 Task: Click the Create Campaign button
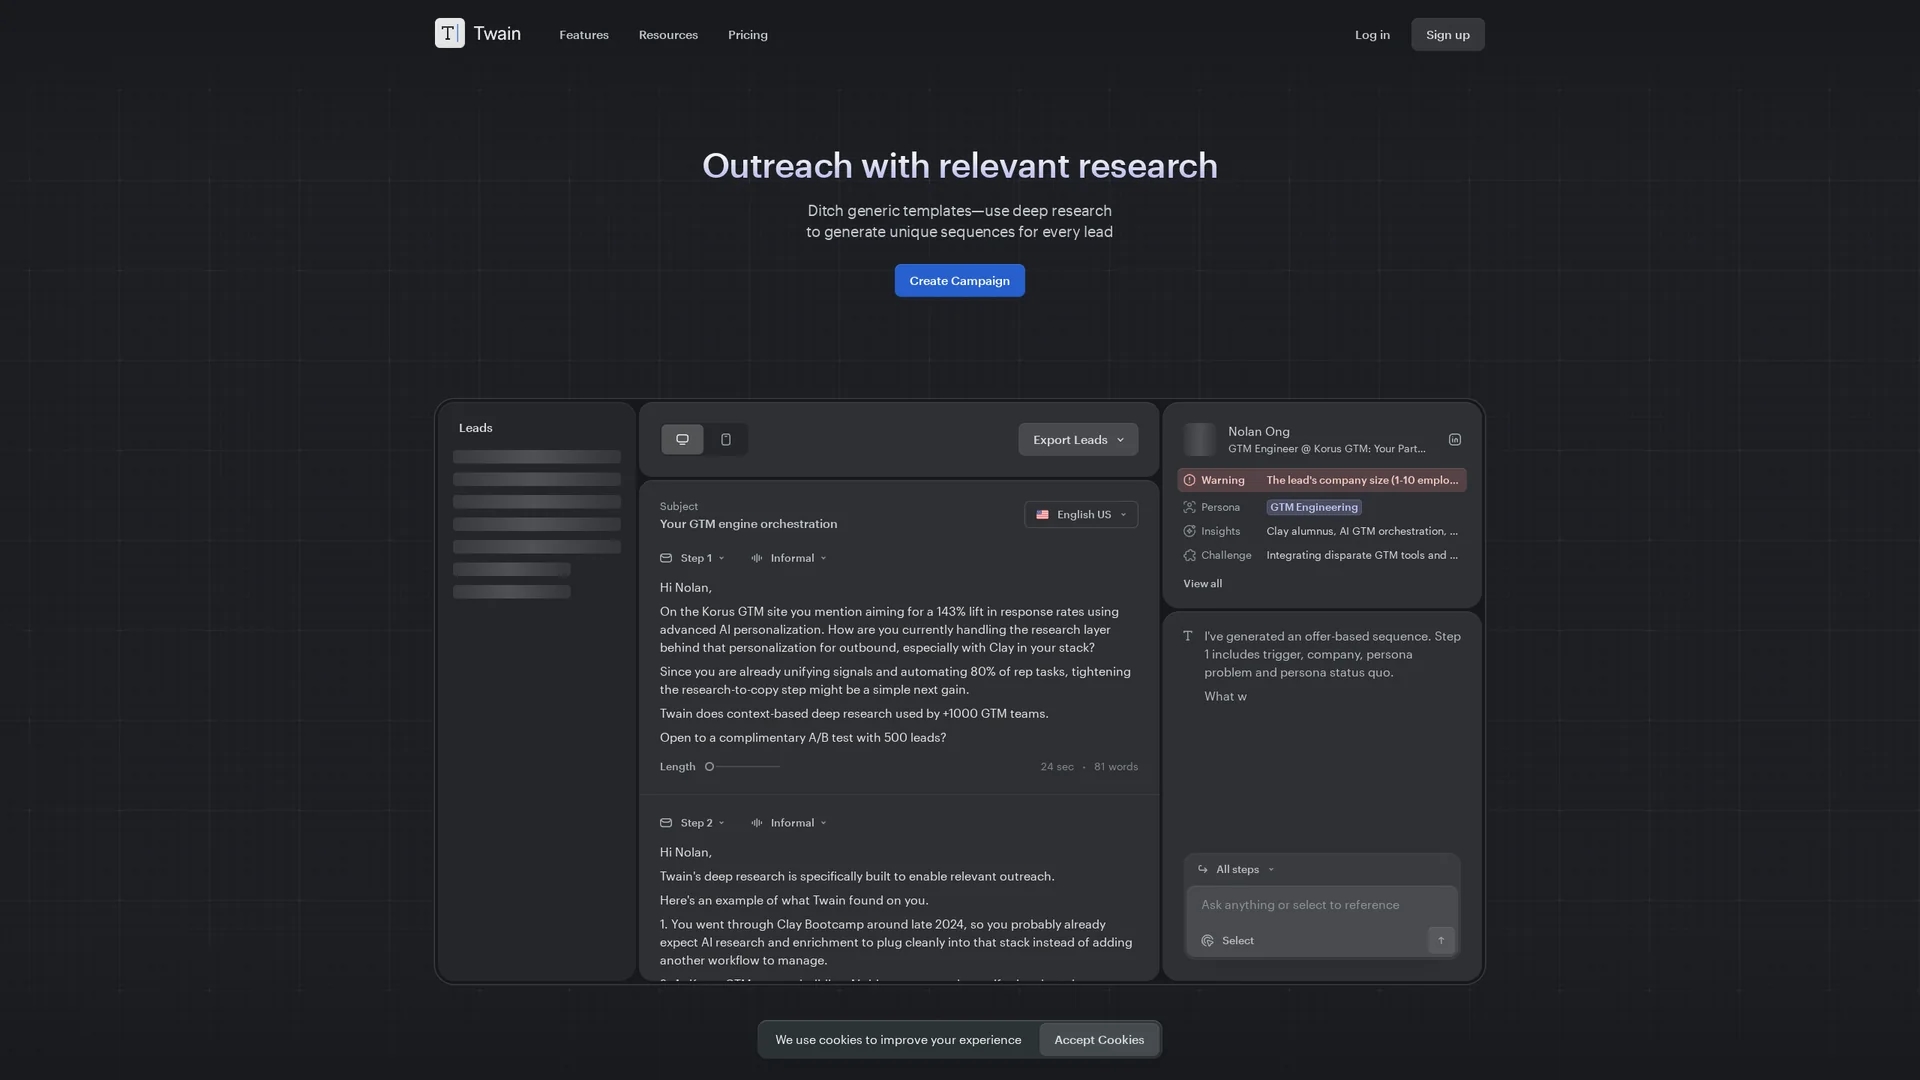click(x=960, y=281)
